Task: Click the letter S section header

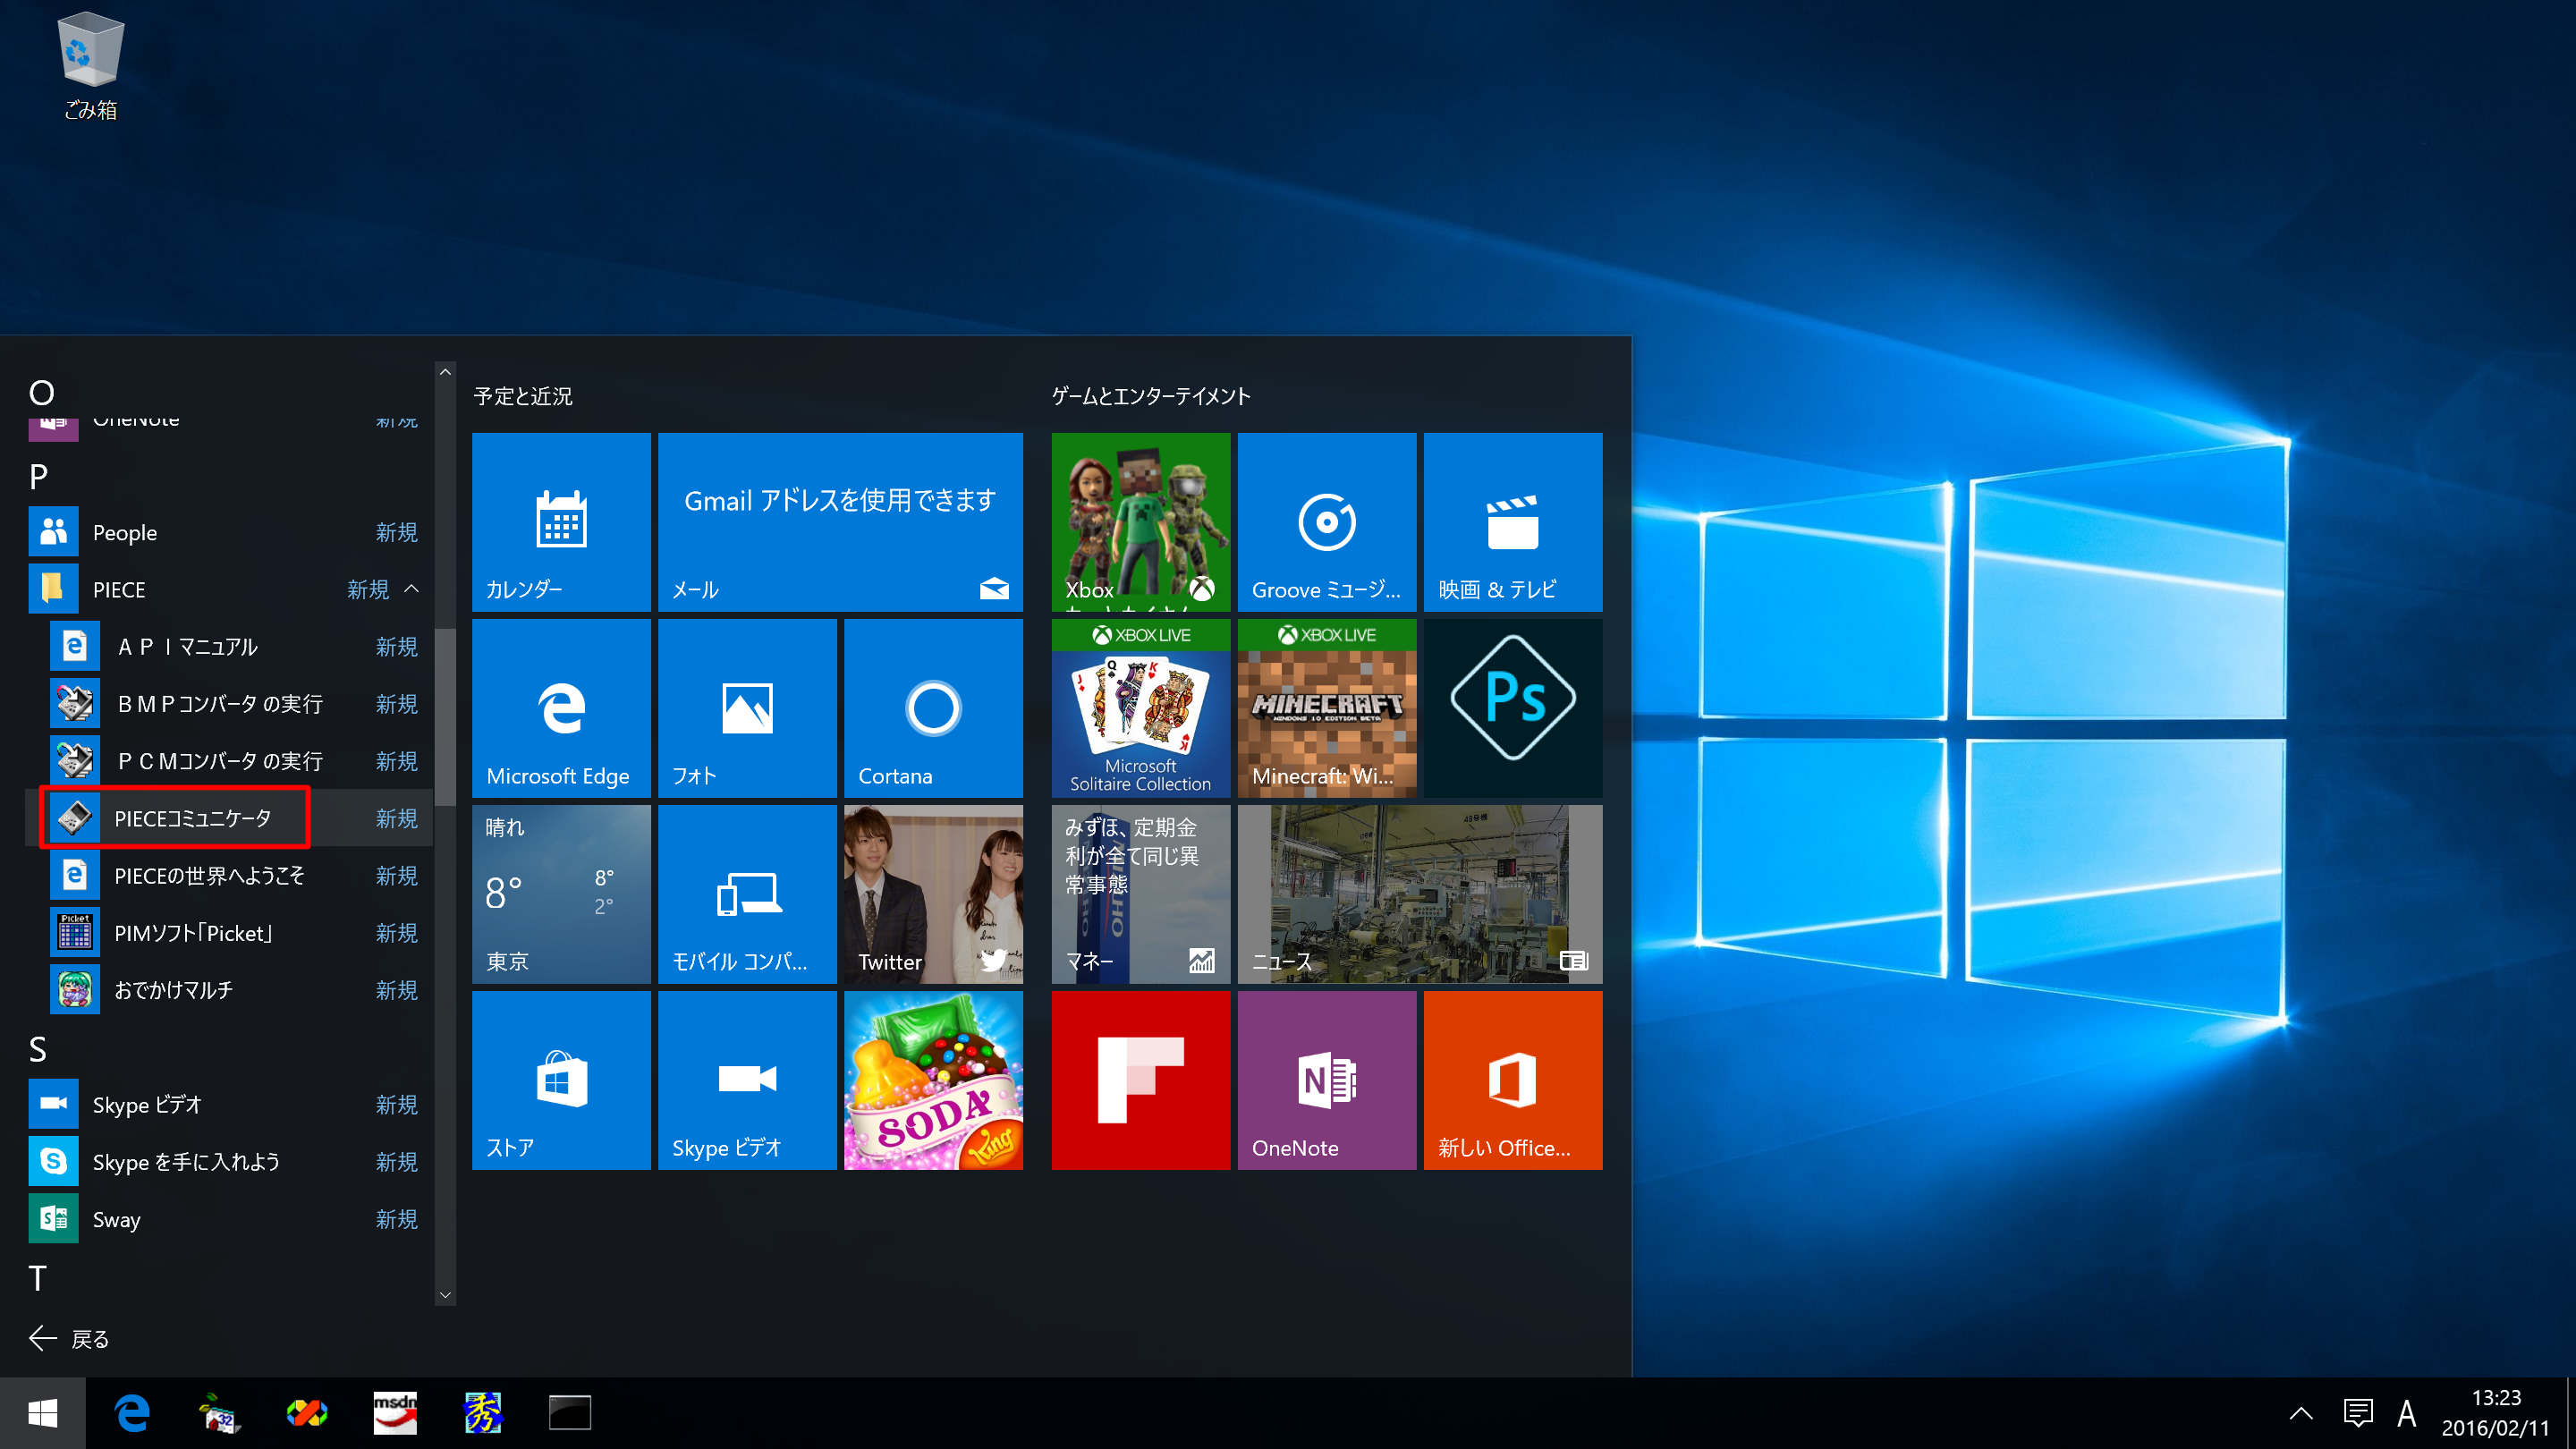Action: coord(38,1049)
